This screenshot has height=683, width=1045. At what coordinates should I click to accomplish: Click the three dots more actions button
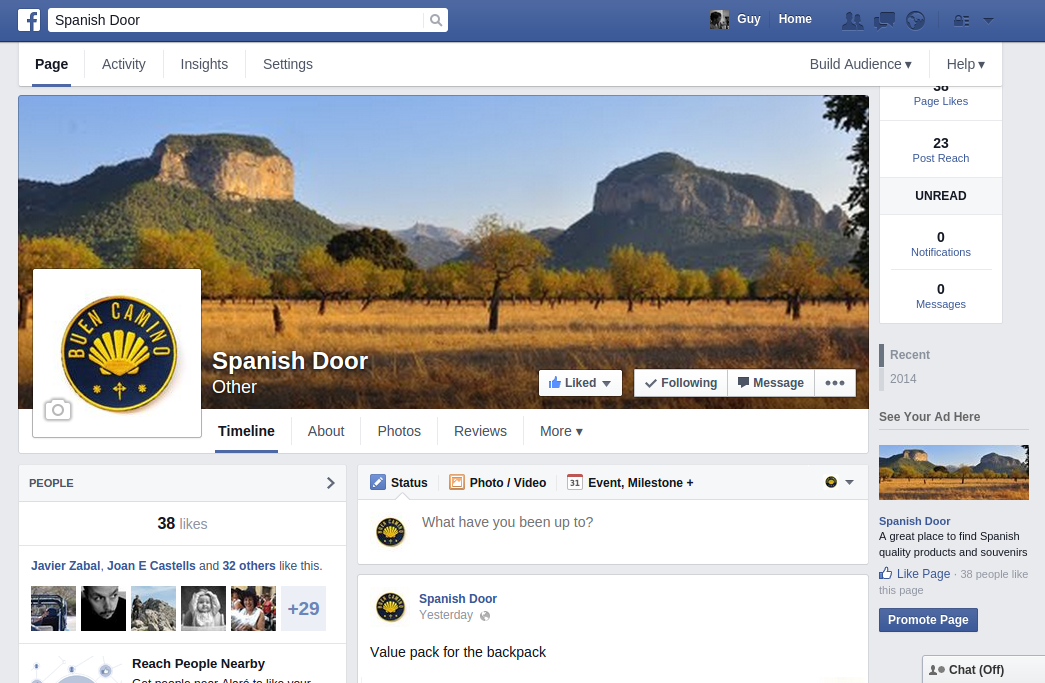(835, 383)
